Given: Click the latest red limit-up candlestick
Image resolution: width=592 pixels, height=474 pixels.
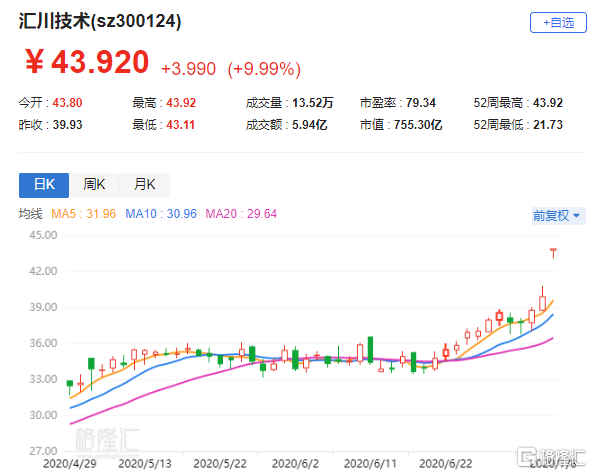Looking at the screenshot, I should (553, 253).
